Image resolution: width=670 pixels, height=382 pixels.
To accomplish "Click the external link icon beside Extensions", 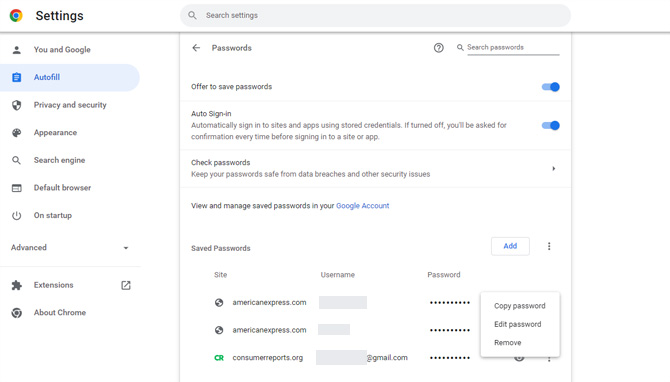I will pos(126,285).
